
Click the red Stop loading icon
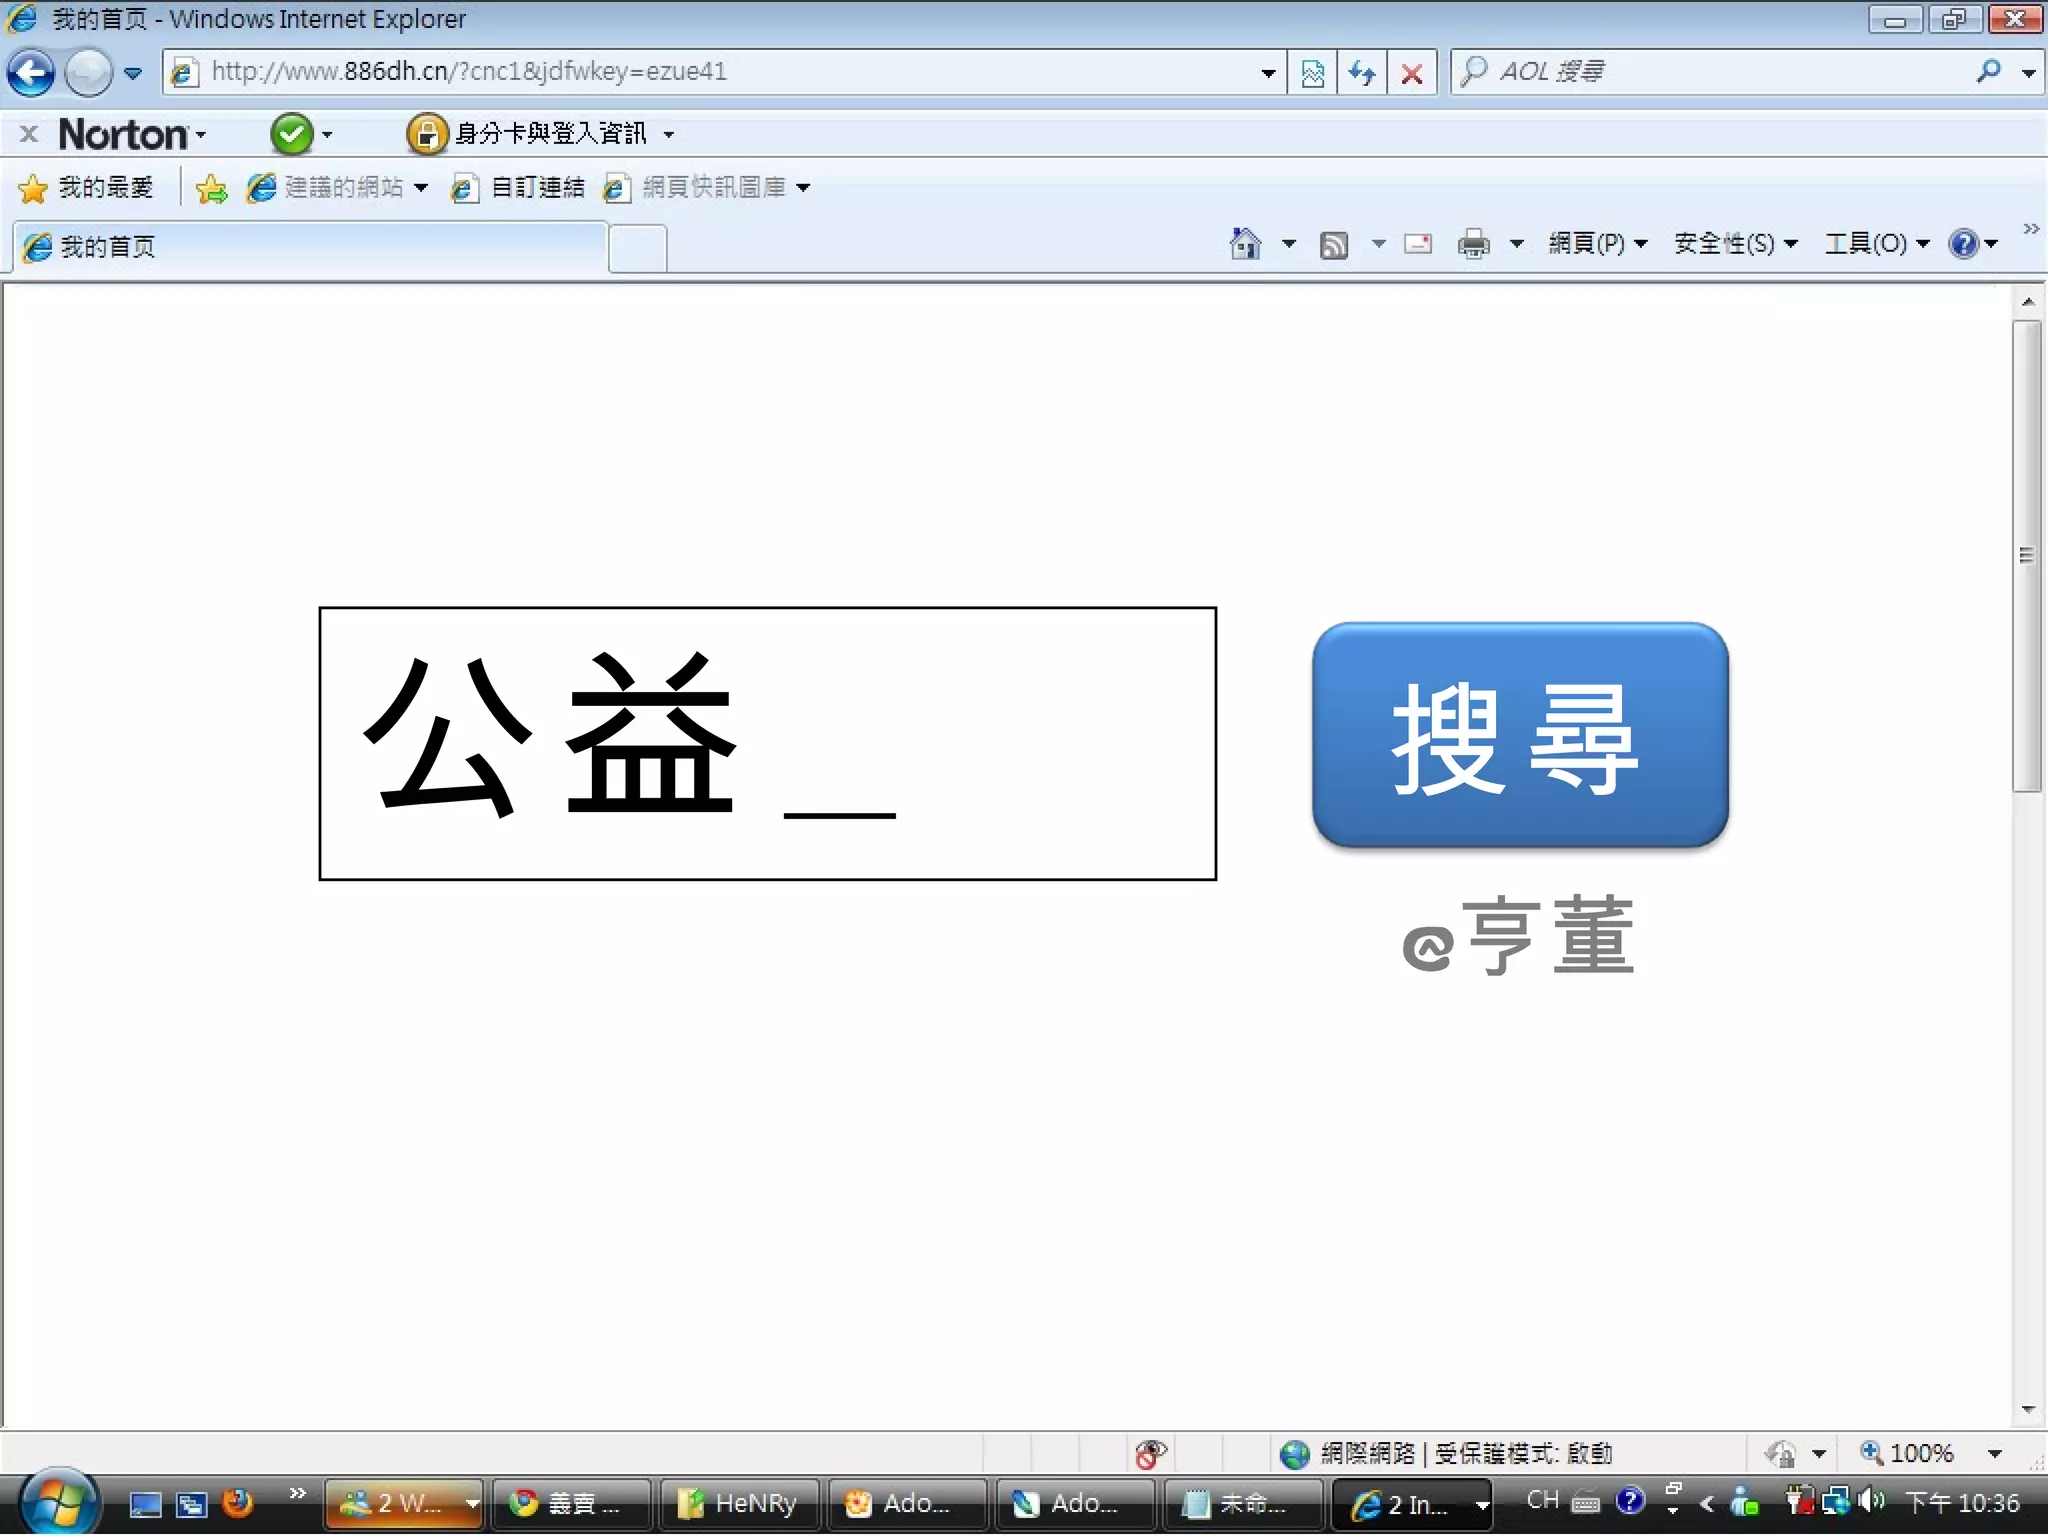pyautogui.click(x=1411, y=73)
